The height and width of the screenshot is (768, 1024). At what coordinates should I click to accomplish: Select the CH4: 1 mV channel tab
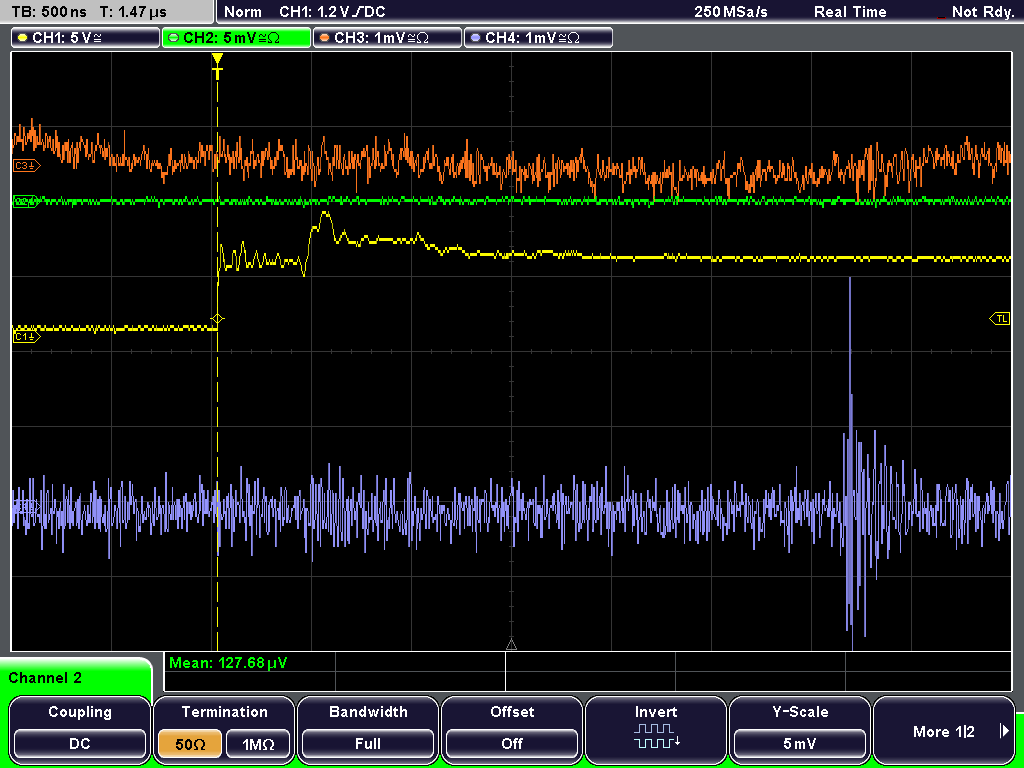[x=538, y=38]
